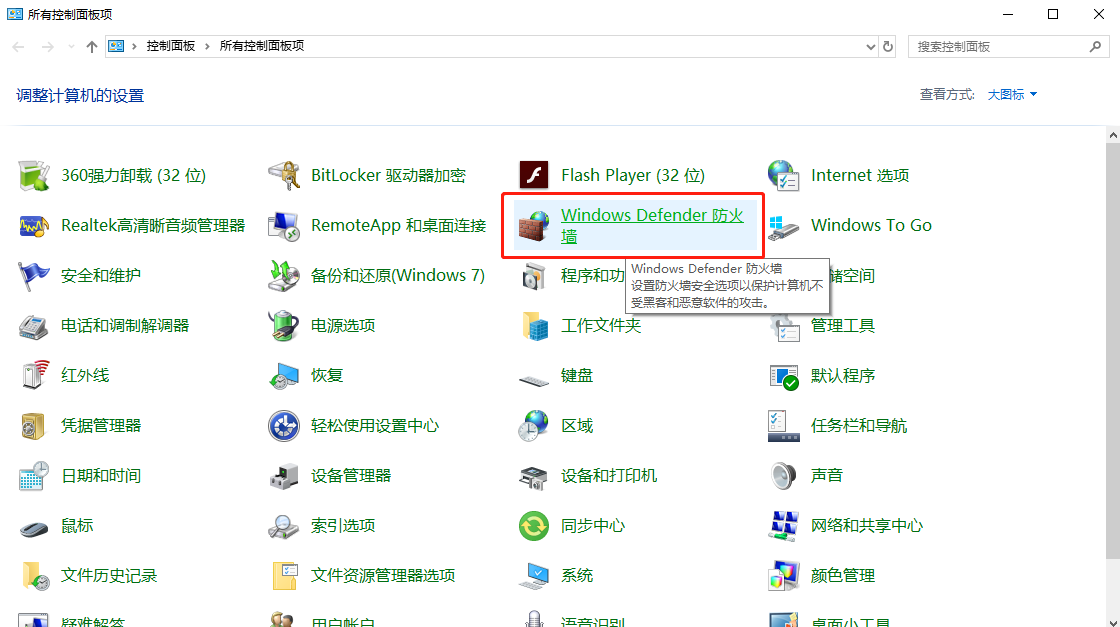The image size is (1120, 627).
Task: Click the 电话和调制解调器 phone icon
Action: click(x=34, y=326)
